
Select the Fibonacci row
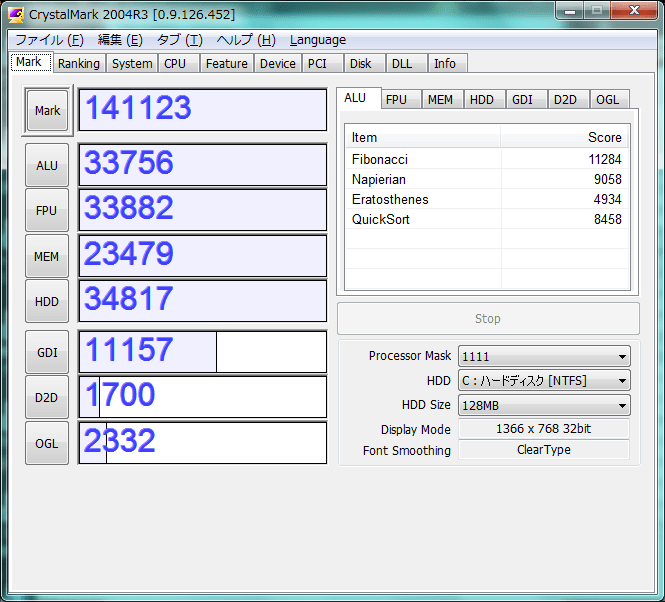pyautogui.click(x=487, y=159)
